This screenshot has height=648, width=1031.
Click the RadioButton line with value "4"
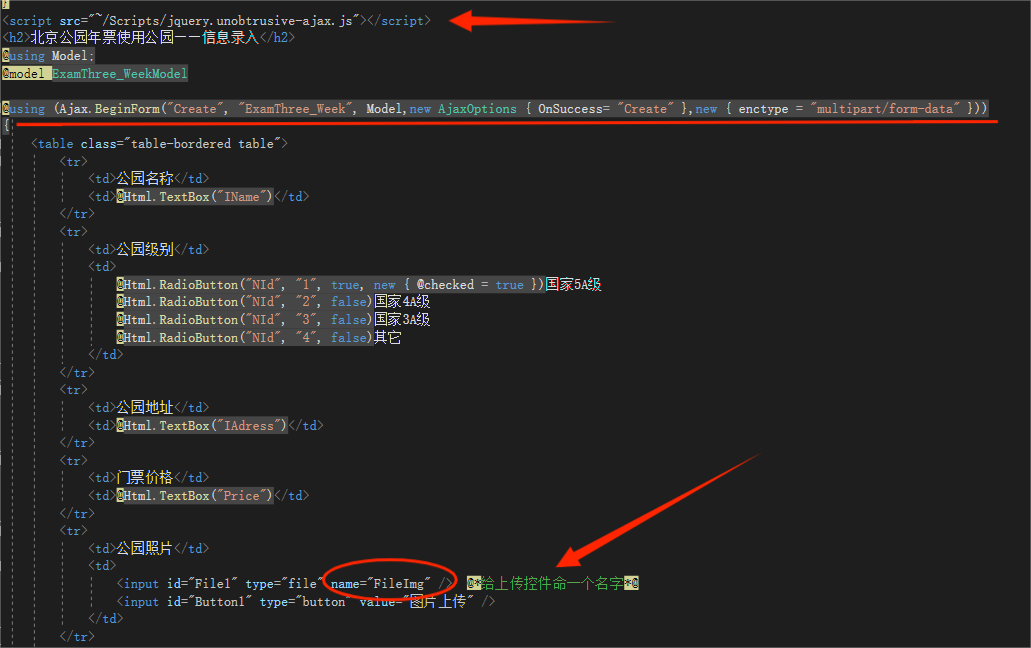pyautogui.click(x=245, y=337)
